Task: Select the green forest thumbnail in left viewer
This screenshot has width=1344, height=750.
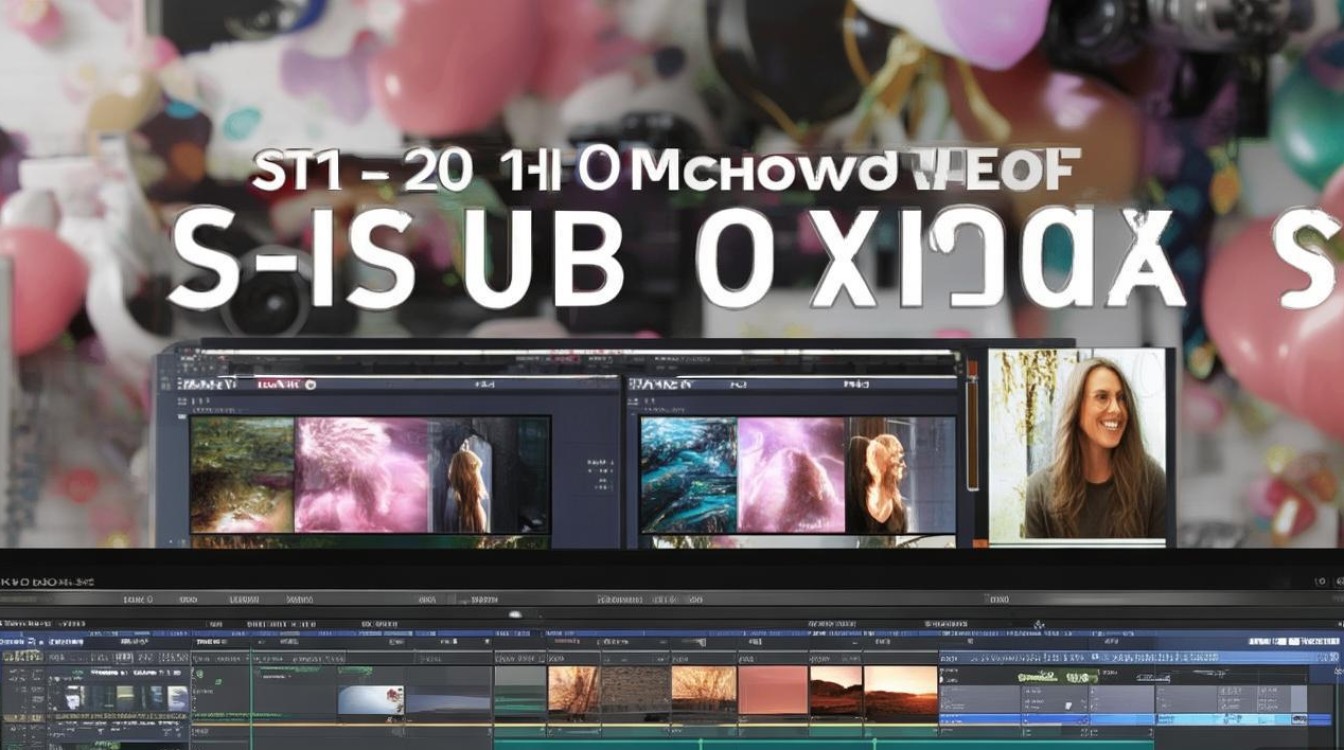Action: (x=241, y=475)
